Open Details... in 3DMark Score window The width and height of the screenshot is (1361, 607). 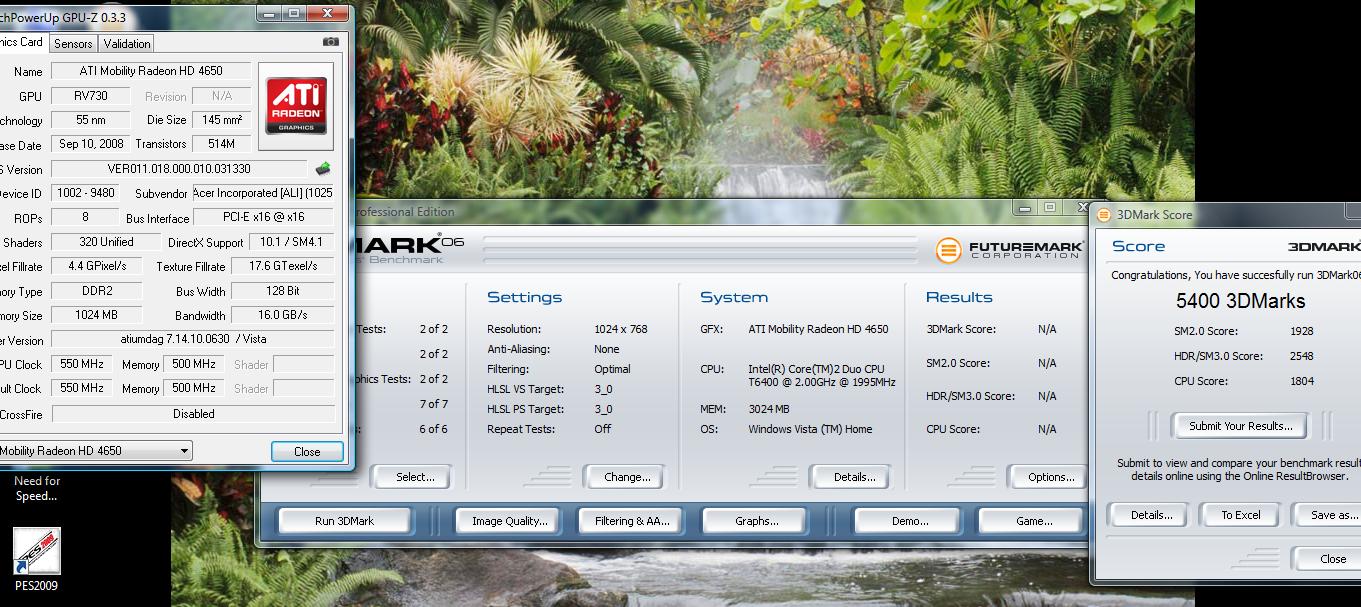pos(1151,515)
